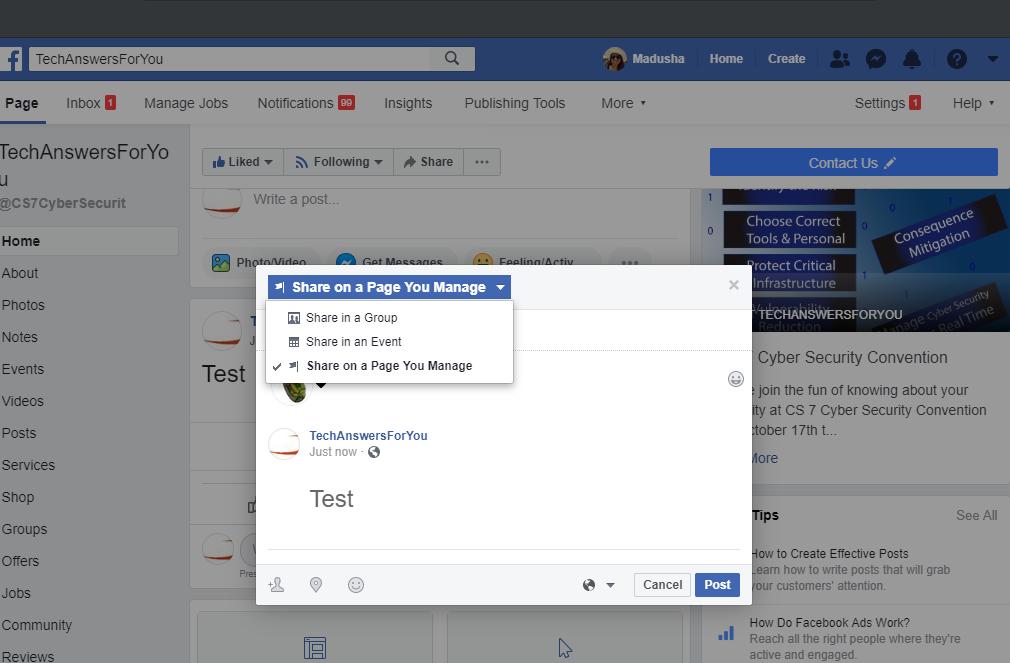This screenshot has height=663, width=1010.
Task: Expand the Liked dropdown button
Action: [x=242, y=162]
